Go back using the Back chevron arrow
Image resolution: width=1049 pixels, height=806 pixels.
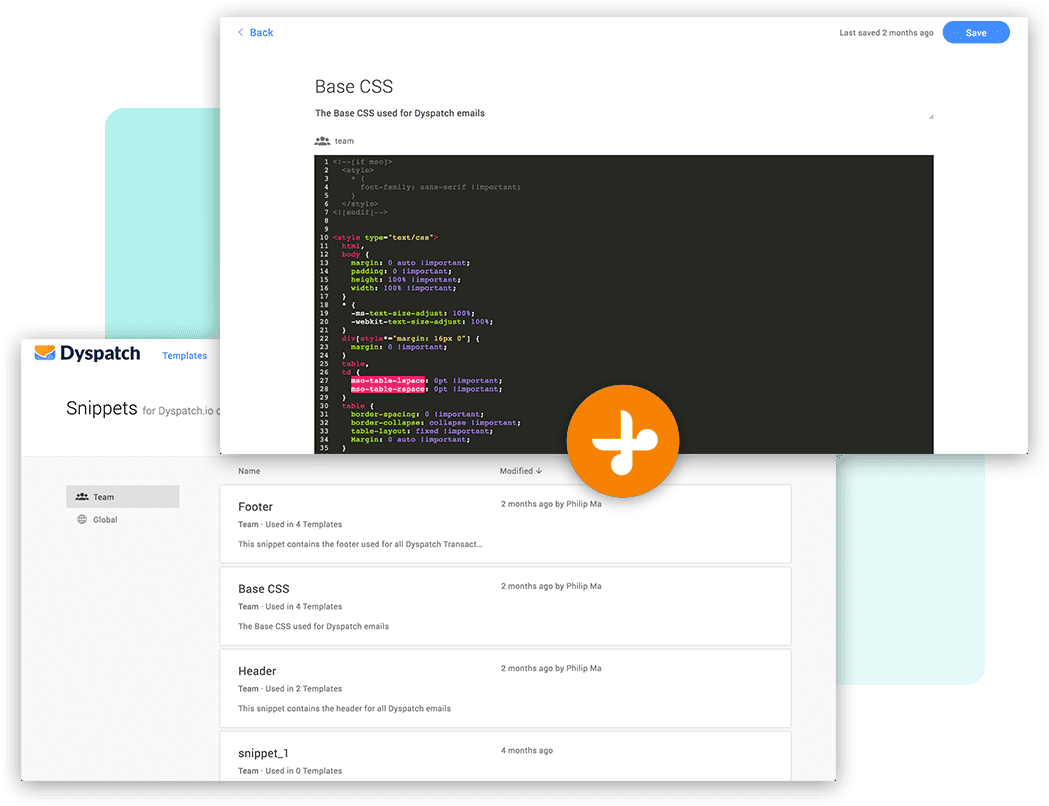click(241, 32)
